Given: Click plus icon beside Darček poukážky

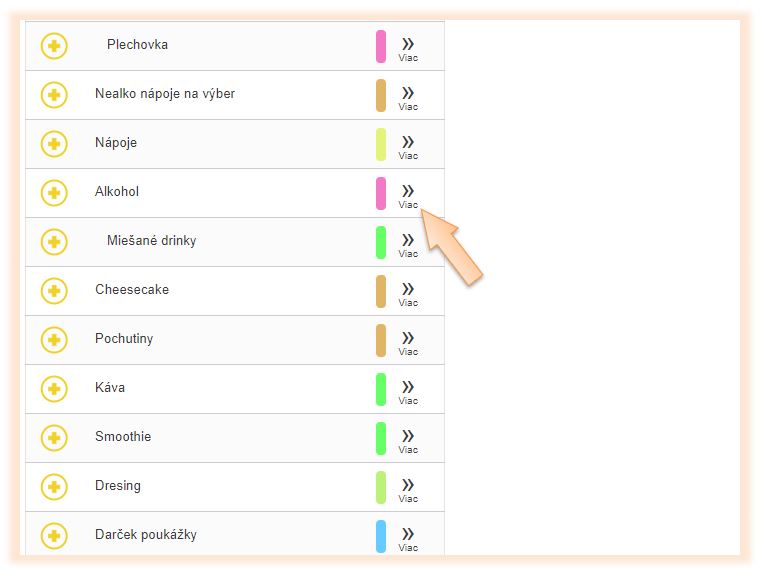Looking at the screenshot, I should [x=54, y=535].
